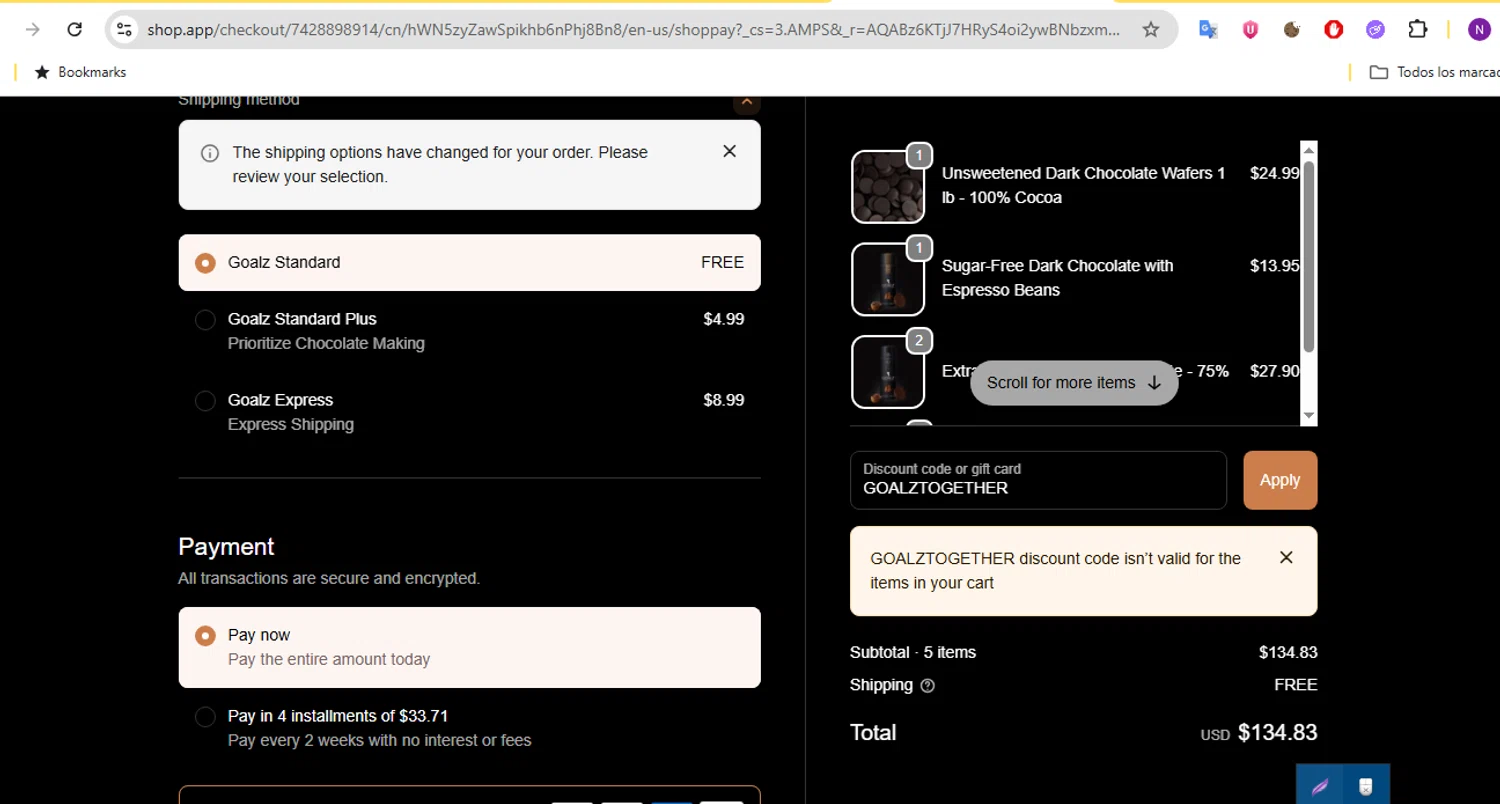This screenshot has height=804, width=1500.
Task: Click the Unsweetened Dark Chocolate Wafers thumbnail
Action: point(888,187)
